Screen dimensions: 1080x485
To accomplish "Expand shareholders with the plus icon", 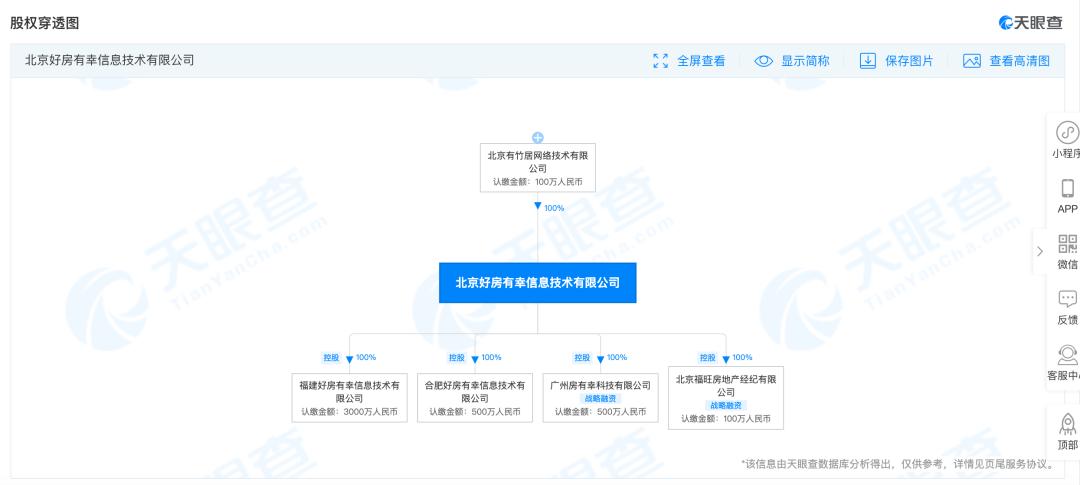I will click(538, 138).
